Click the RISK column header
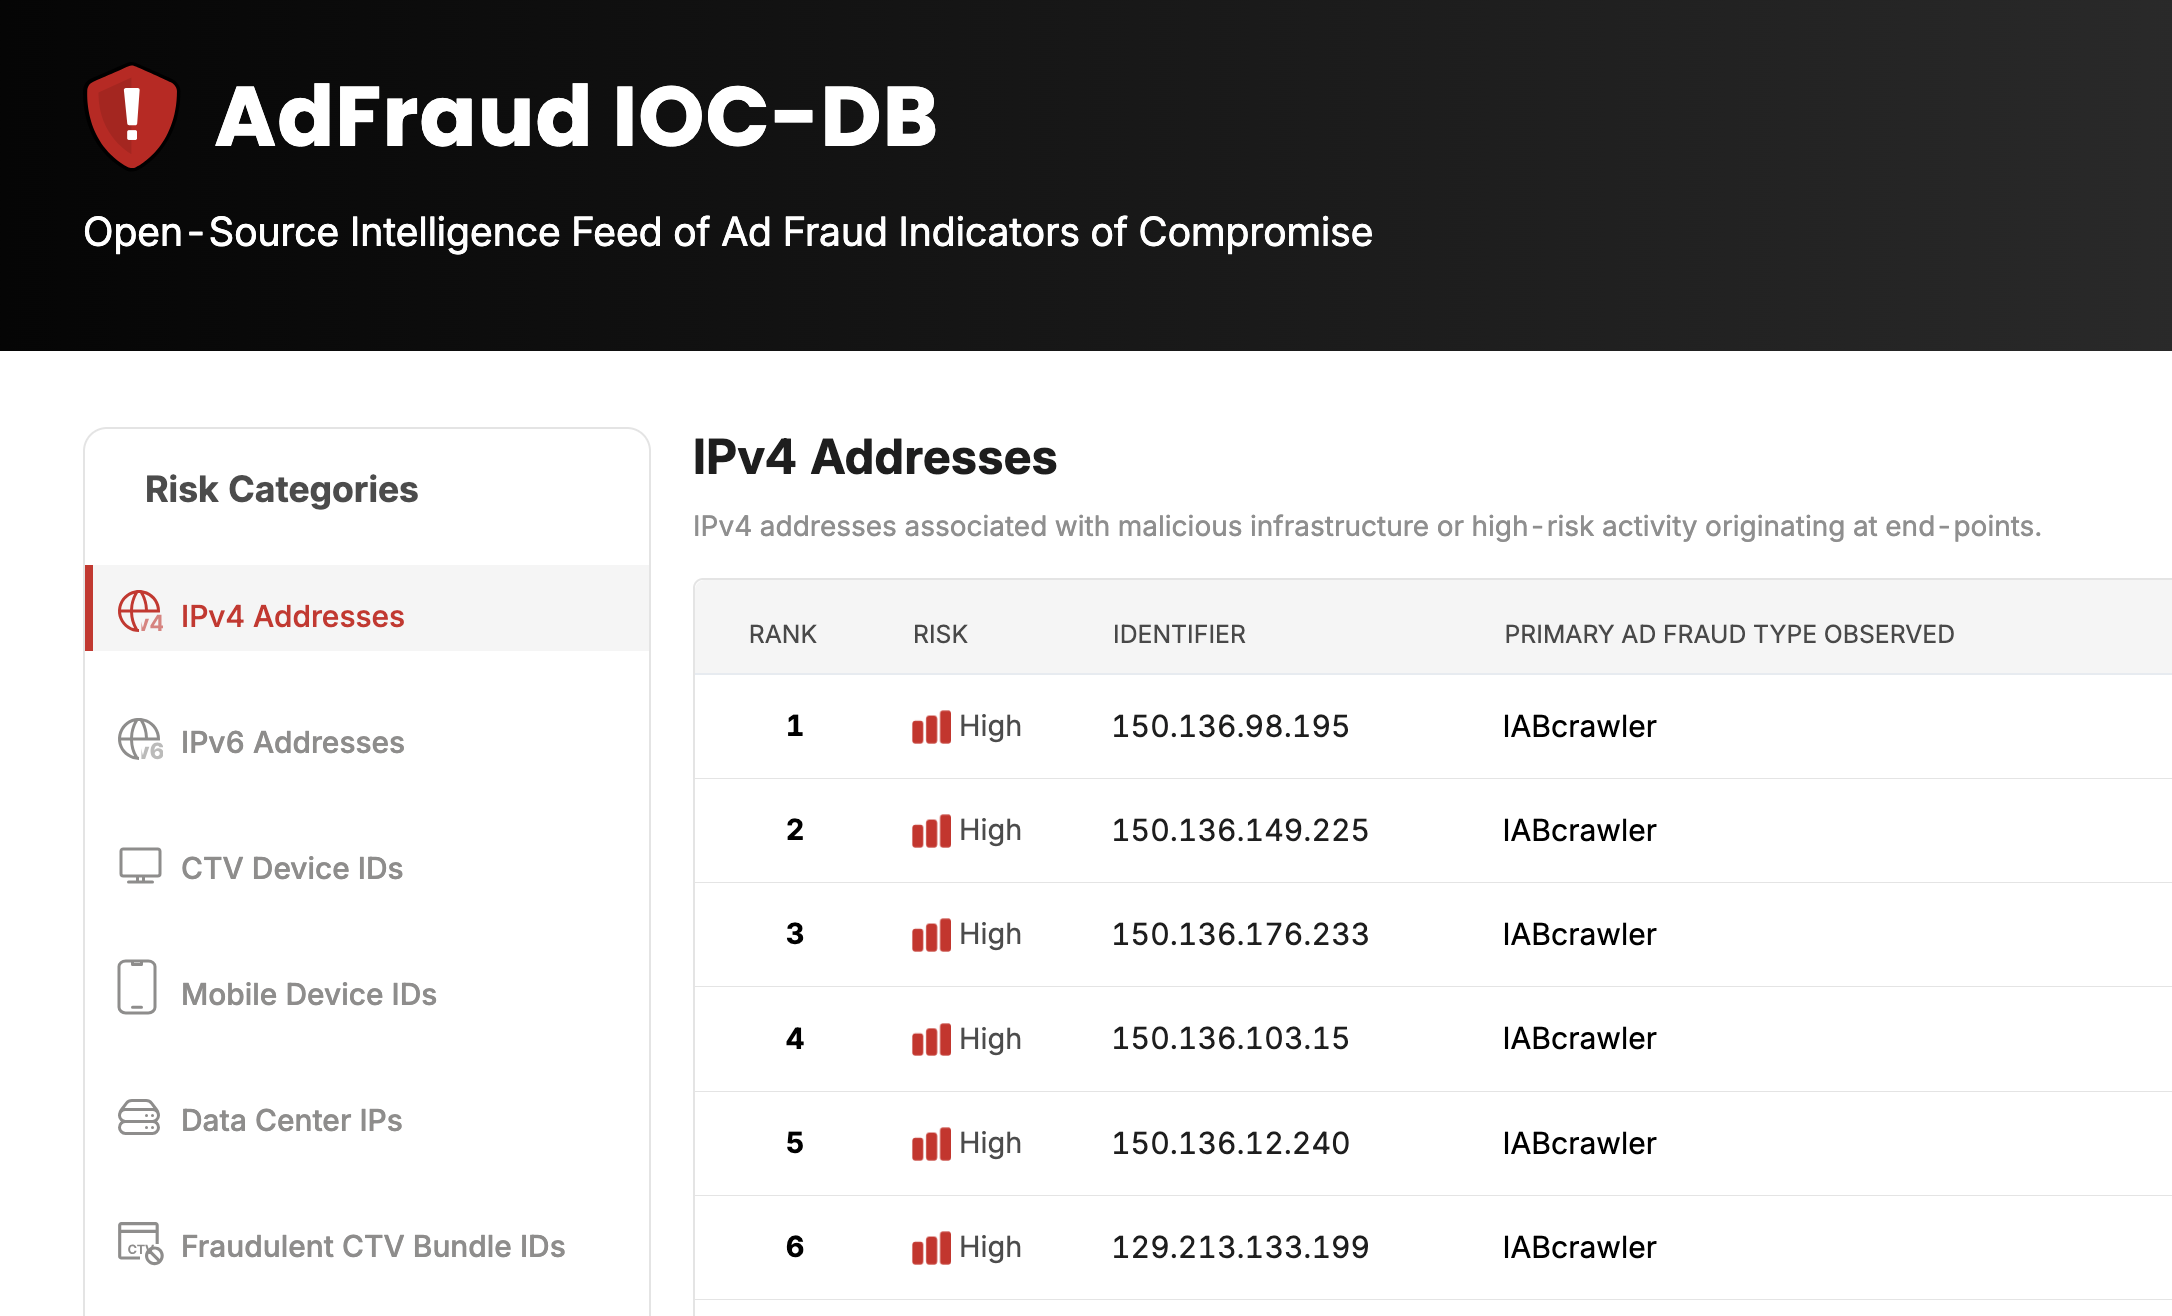Screen dimensions: 2172x1316 coord(939,634)
